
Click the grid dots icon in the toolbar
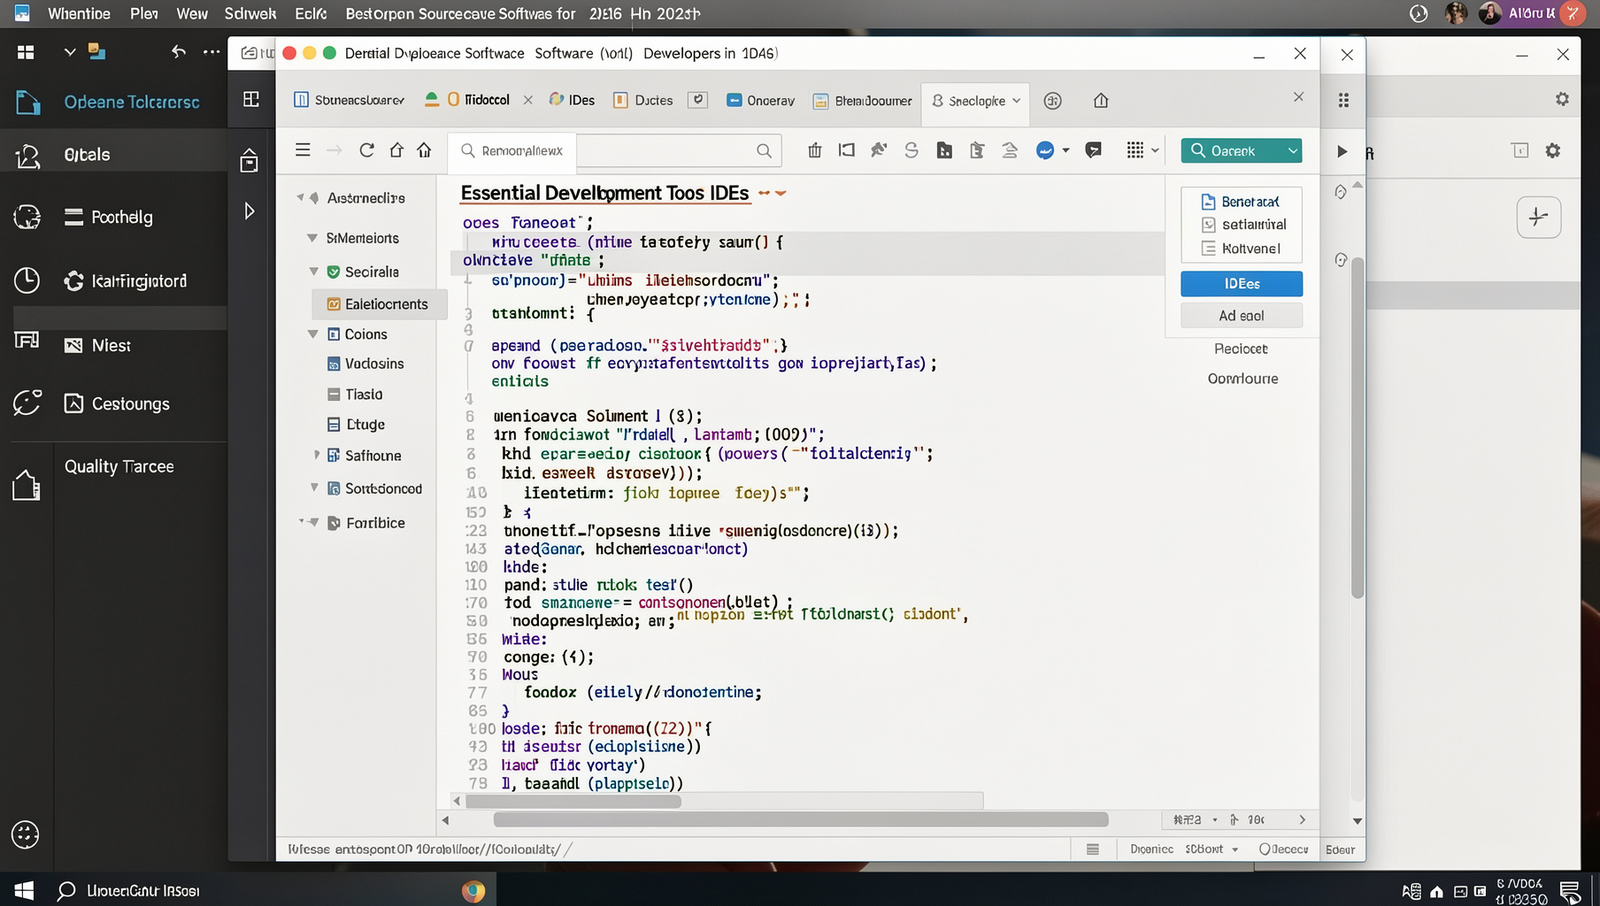1135,150
